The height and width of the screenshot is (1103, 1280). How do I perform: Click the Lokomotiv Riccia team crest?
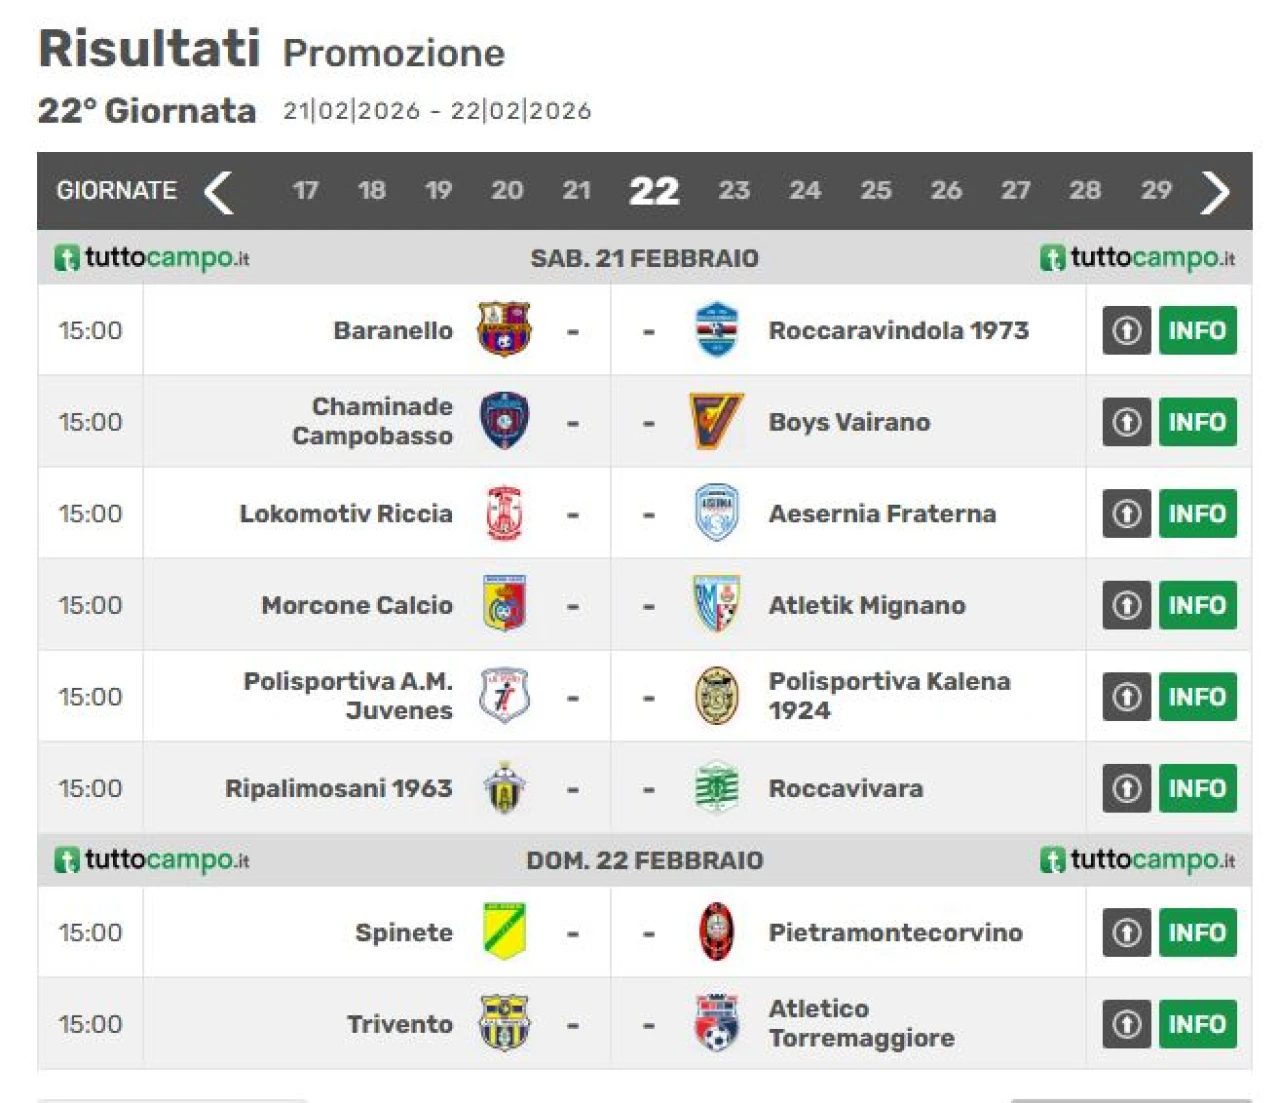pos(504,513)
